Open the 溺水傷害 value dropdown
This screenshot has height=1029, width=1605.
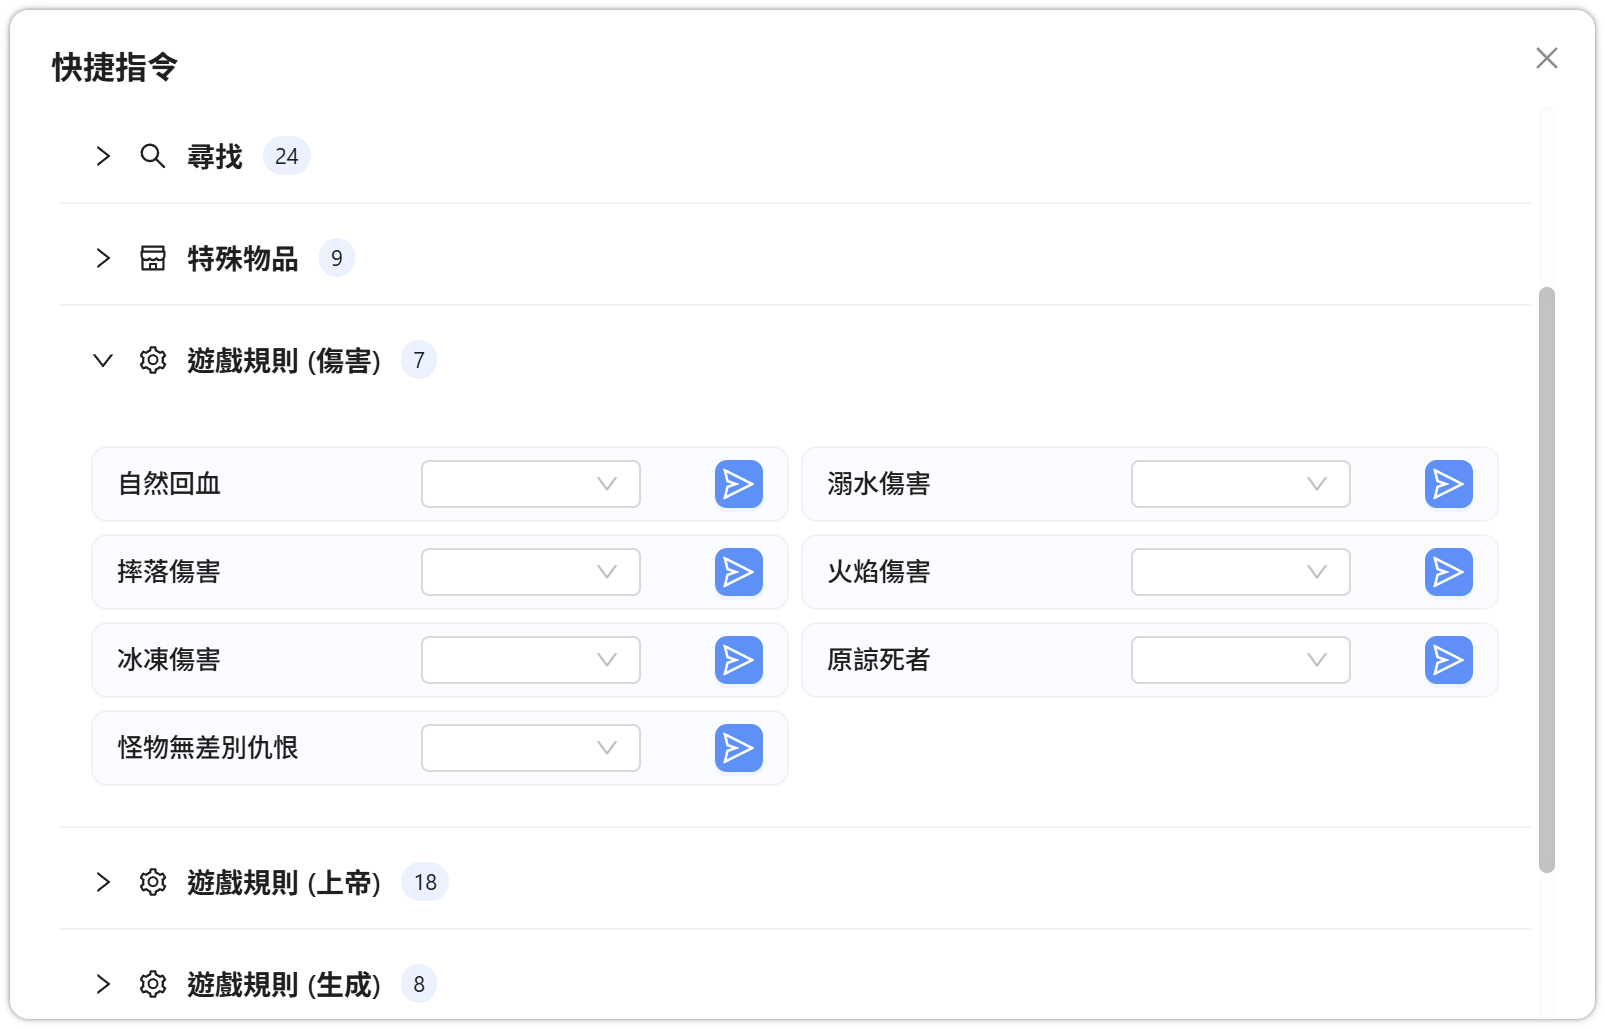point(1240,484)
